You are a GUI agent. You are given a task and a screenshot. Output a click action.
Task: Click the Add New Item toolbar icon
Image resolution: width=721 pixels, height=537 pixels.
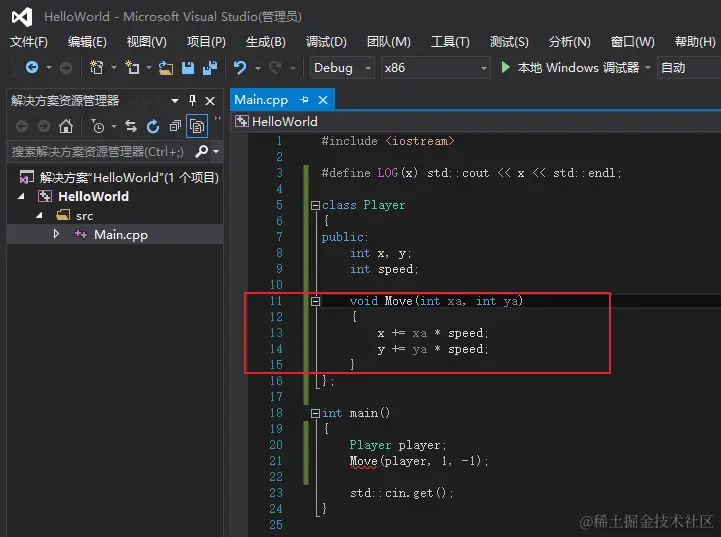point(132,68)
